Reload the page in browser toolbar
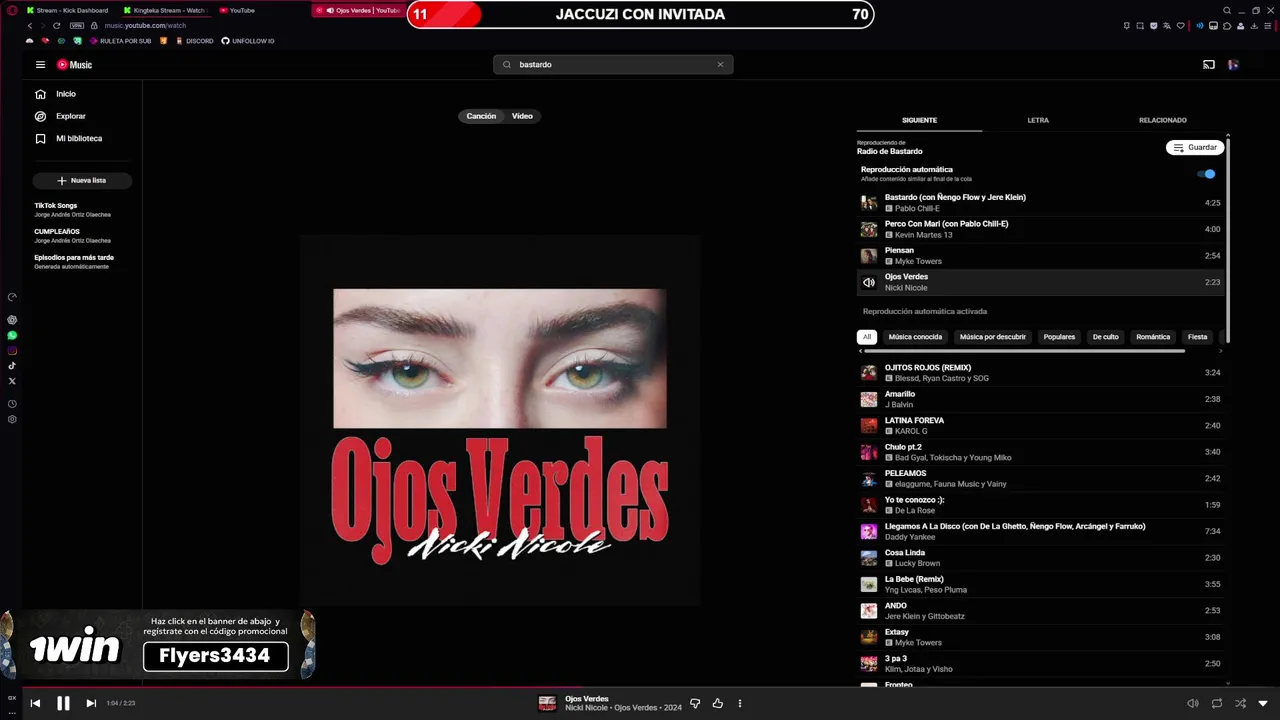 [x=56, y=25]
